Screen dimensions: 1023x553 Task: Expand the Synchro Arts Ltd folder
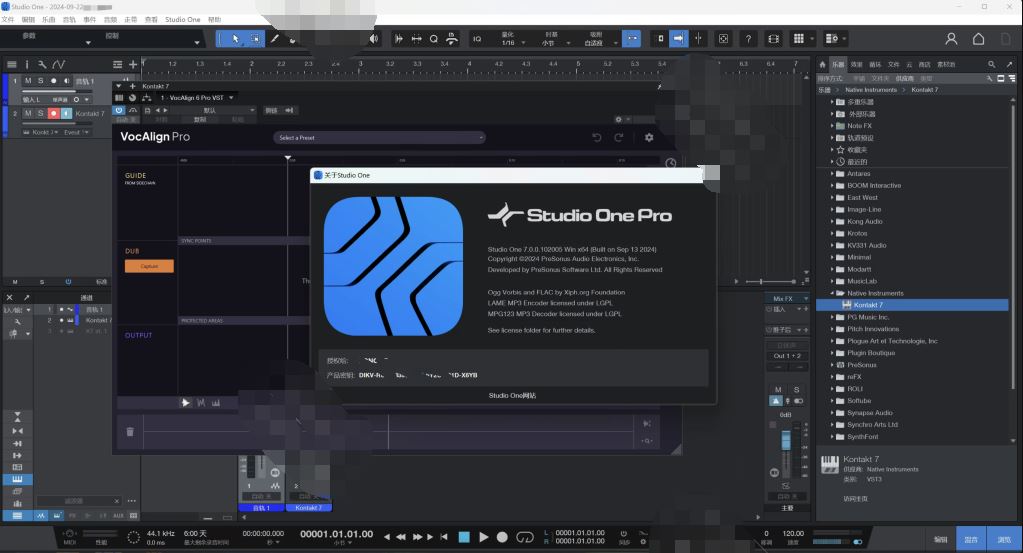pyautogui.click(x=832, y=425)
